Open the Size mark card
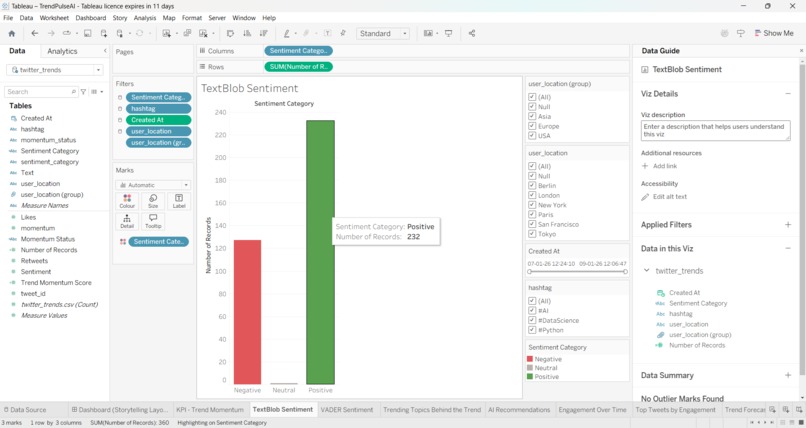Screen dimensions: 806x428 point(153,201)
